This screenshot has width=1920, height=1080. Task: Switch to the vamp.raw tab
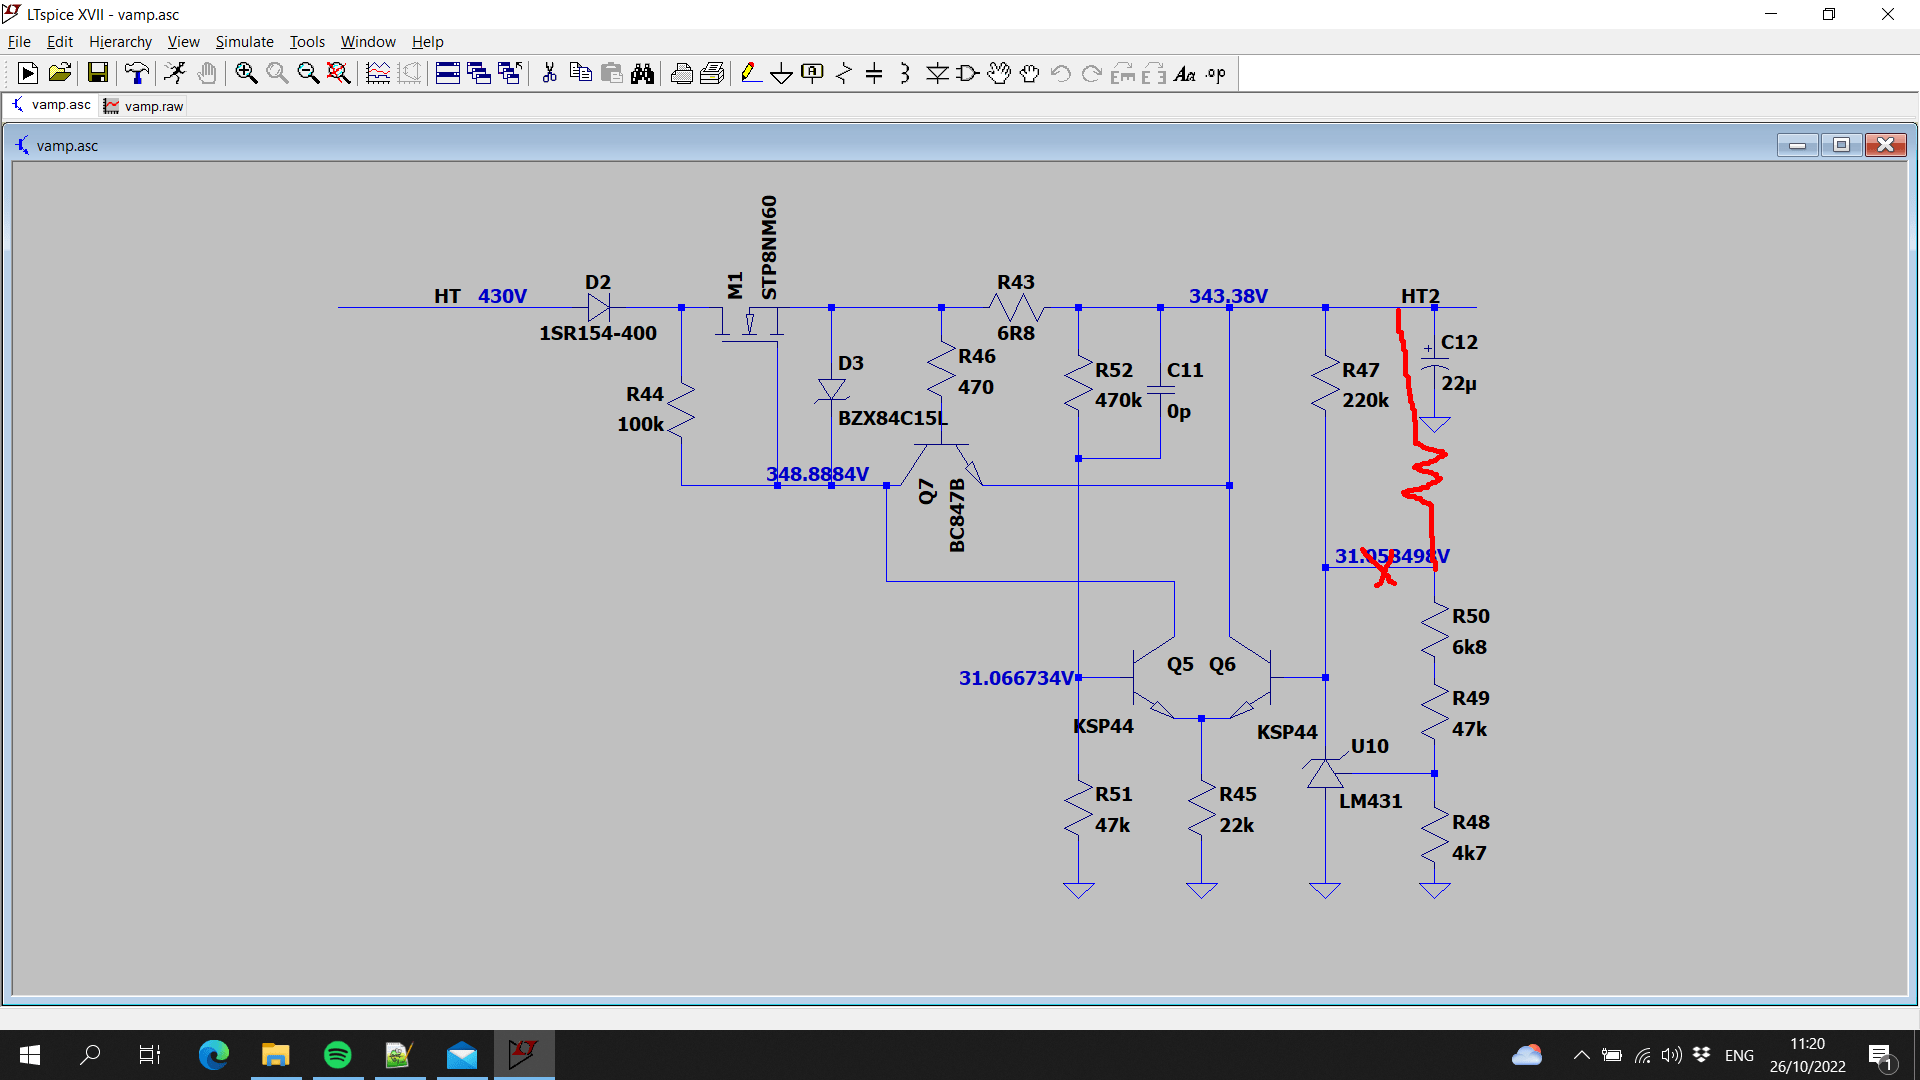click(144, 106)
